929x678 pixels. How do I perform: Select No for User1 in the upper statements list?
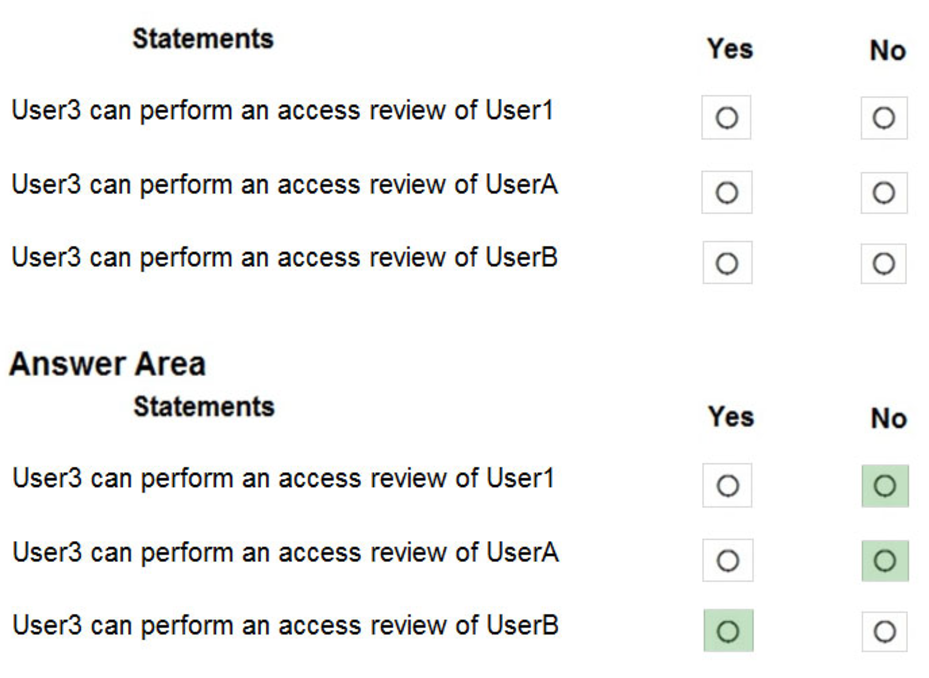pyautogui.click(x=883, y=119)
